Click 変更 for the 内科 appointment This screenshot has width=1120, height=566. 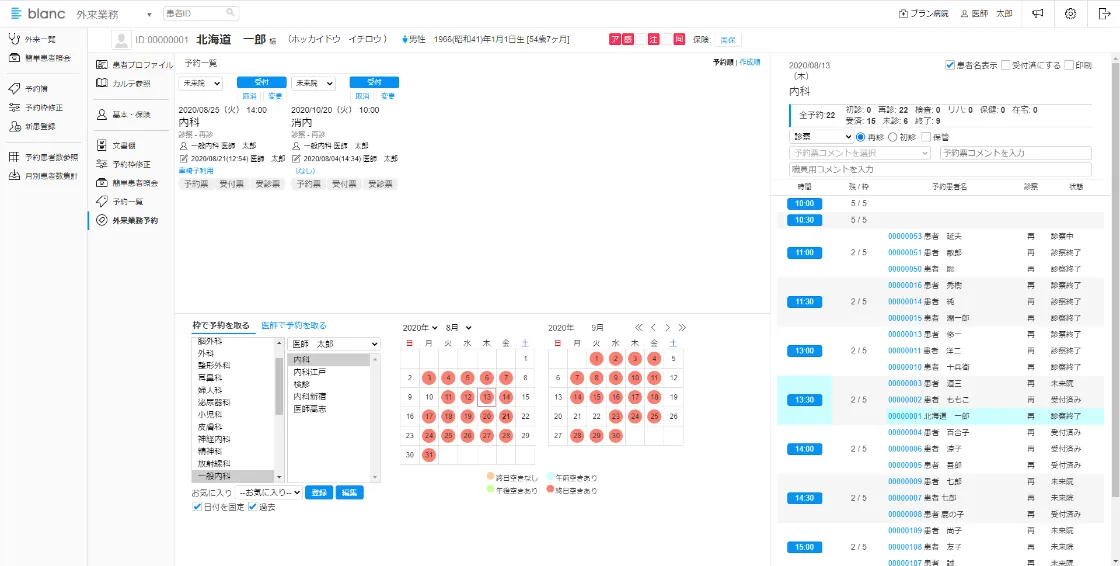click(x=275, y=96)
